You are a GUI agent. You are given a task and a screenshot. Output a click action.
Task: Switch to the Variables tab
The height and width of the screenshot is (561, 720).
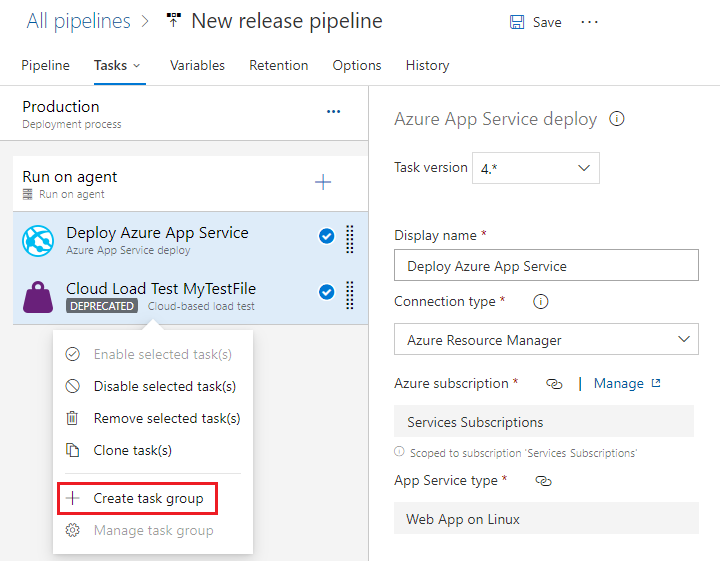[x=197, y=65]
